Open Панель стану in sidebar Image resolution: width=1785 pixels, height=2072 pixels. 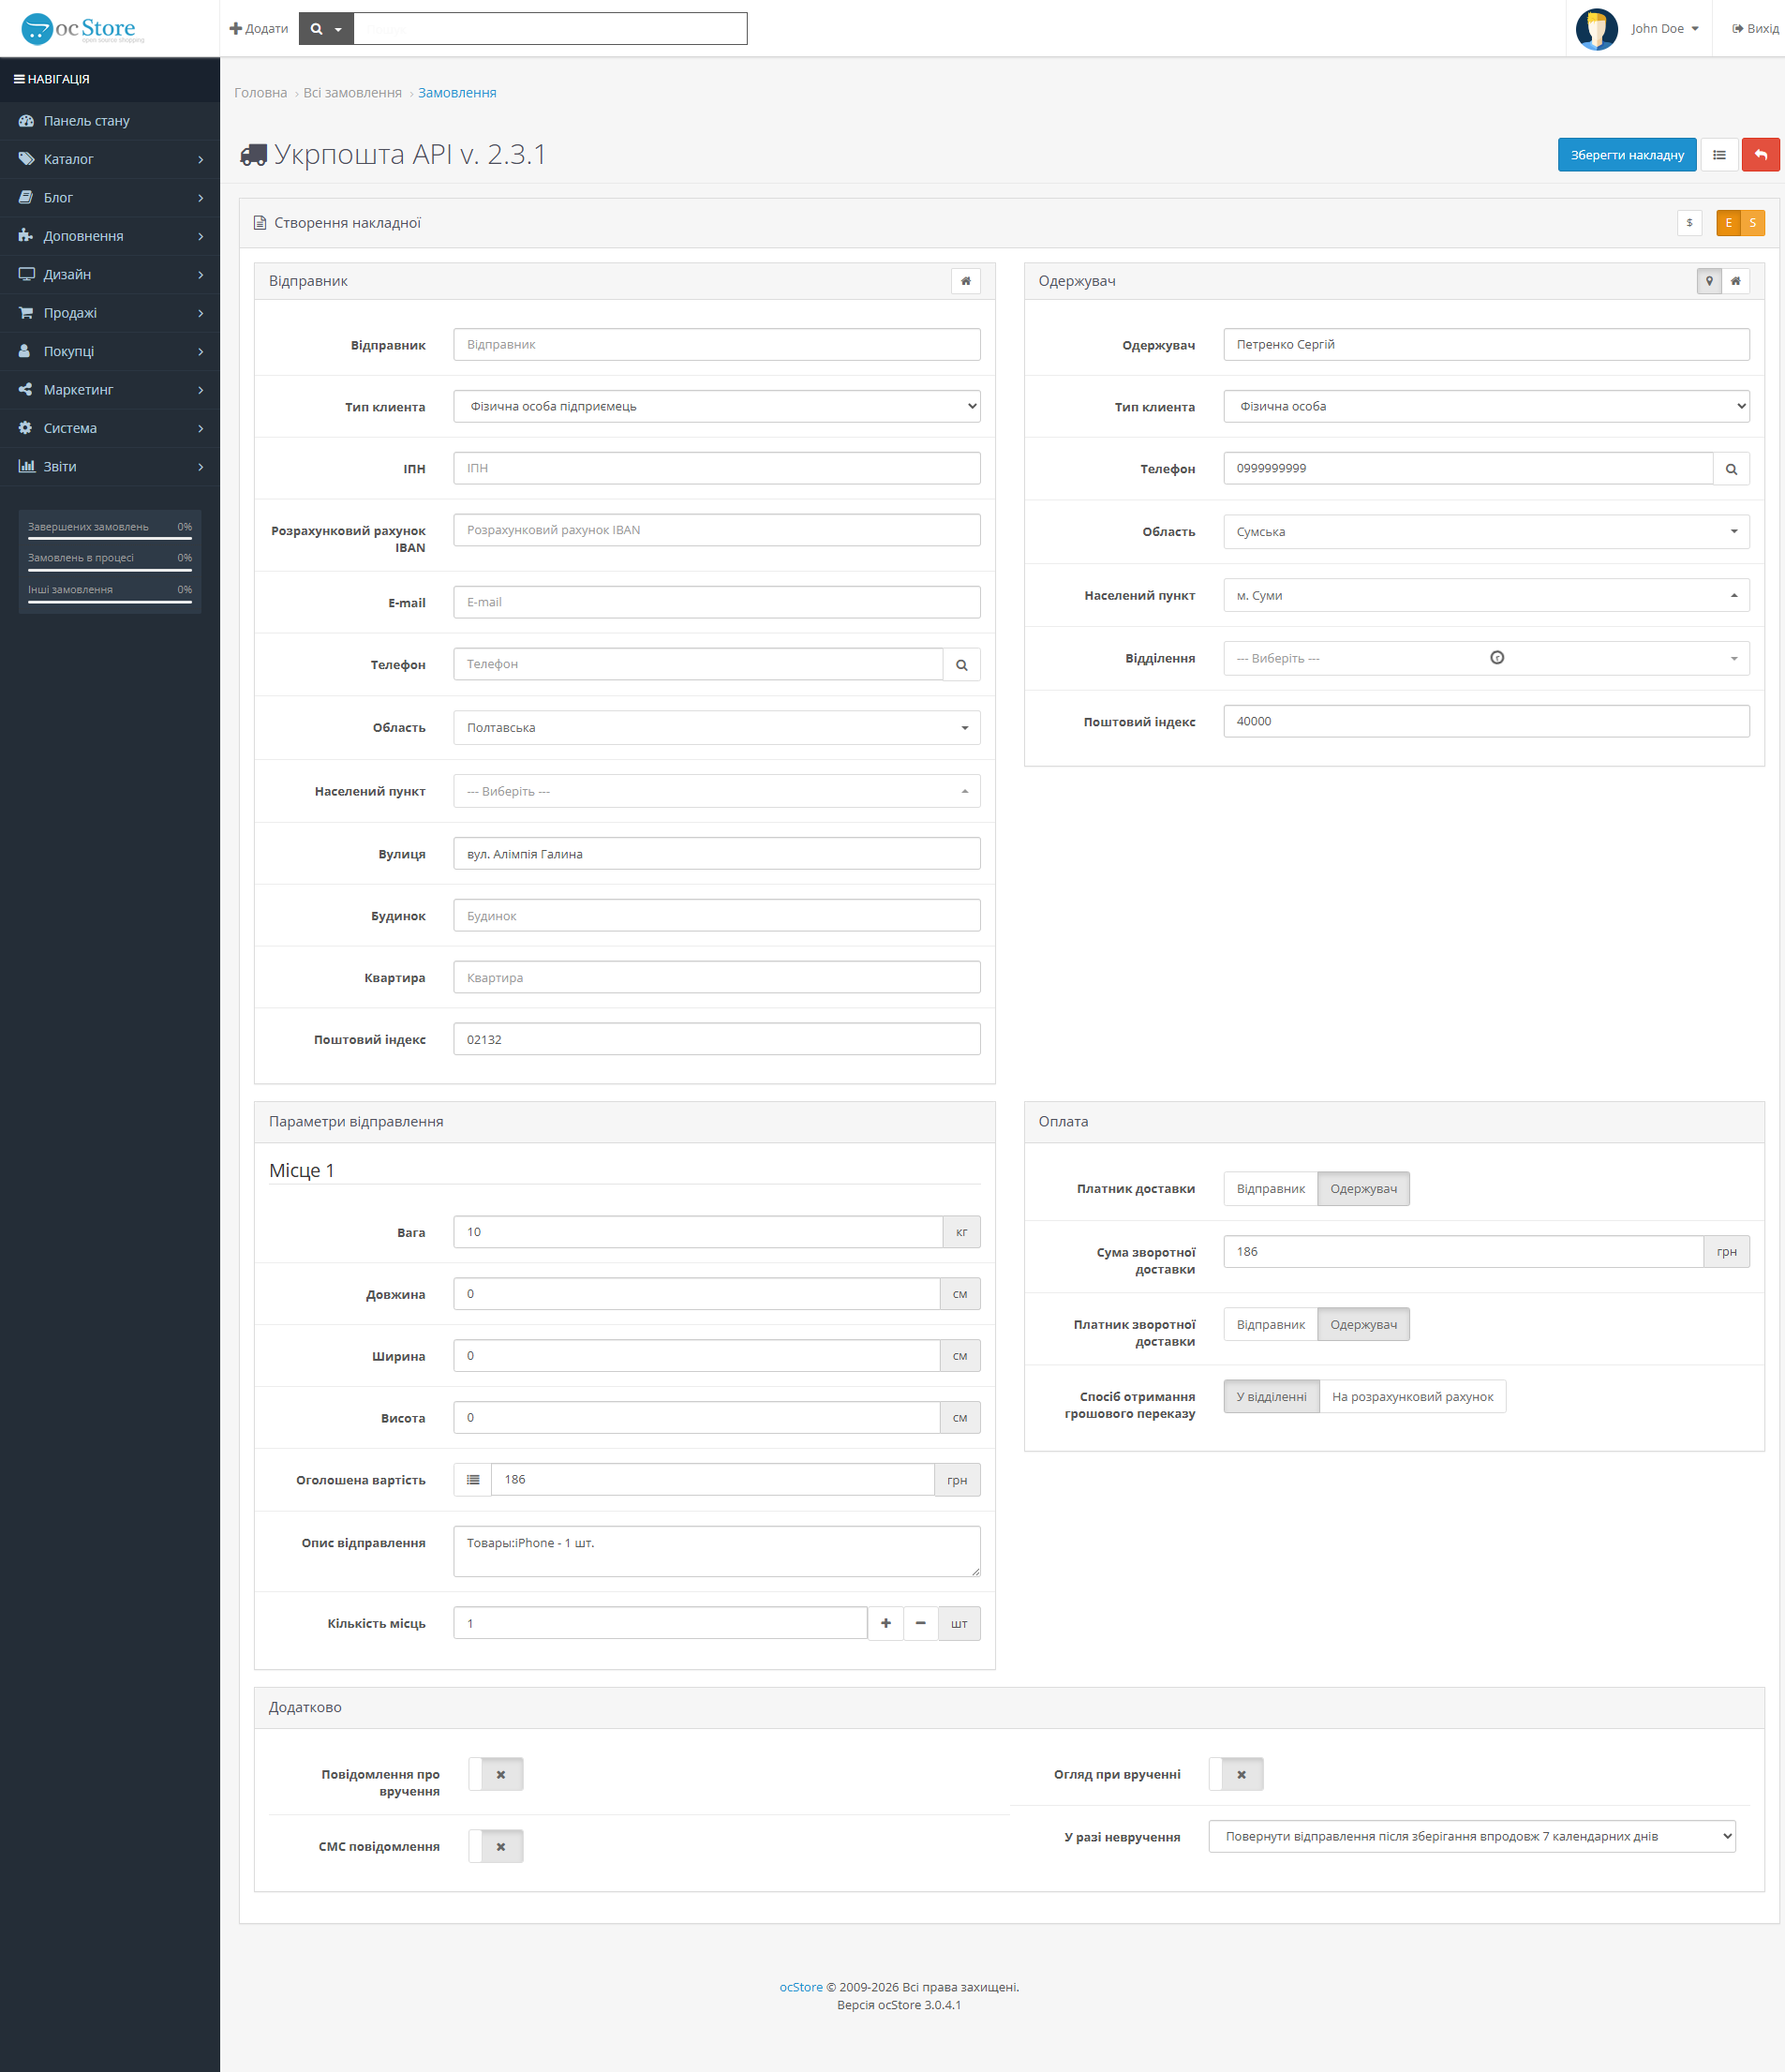(x=110, y=121)
